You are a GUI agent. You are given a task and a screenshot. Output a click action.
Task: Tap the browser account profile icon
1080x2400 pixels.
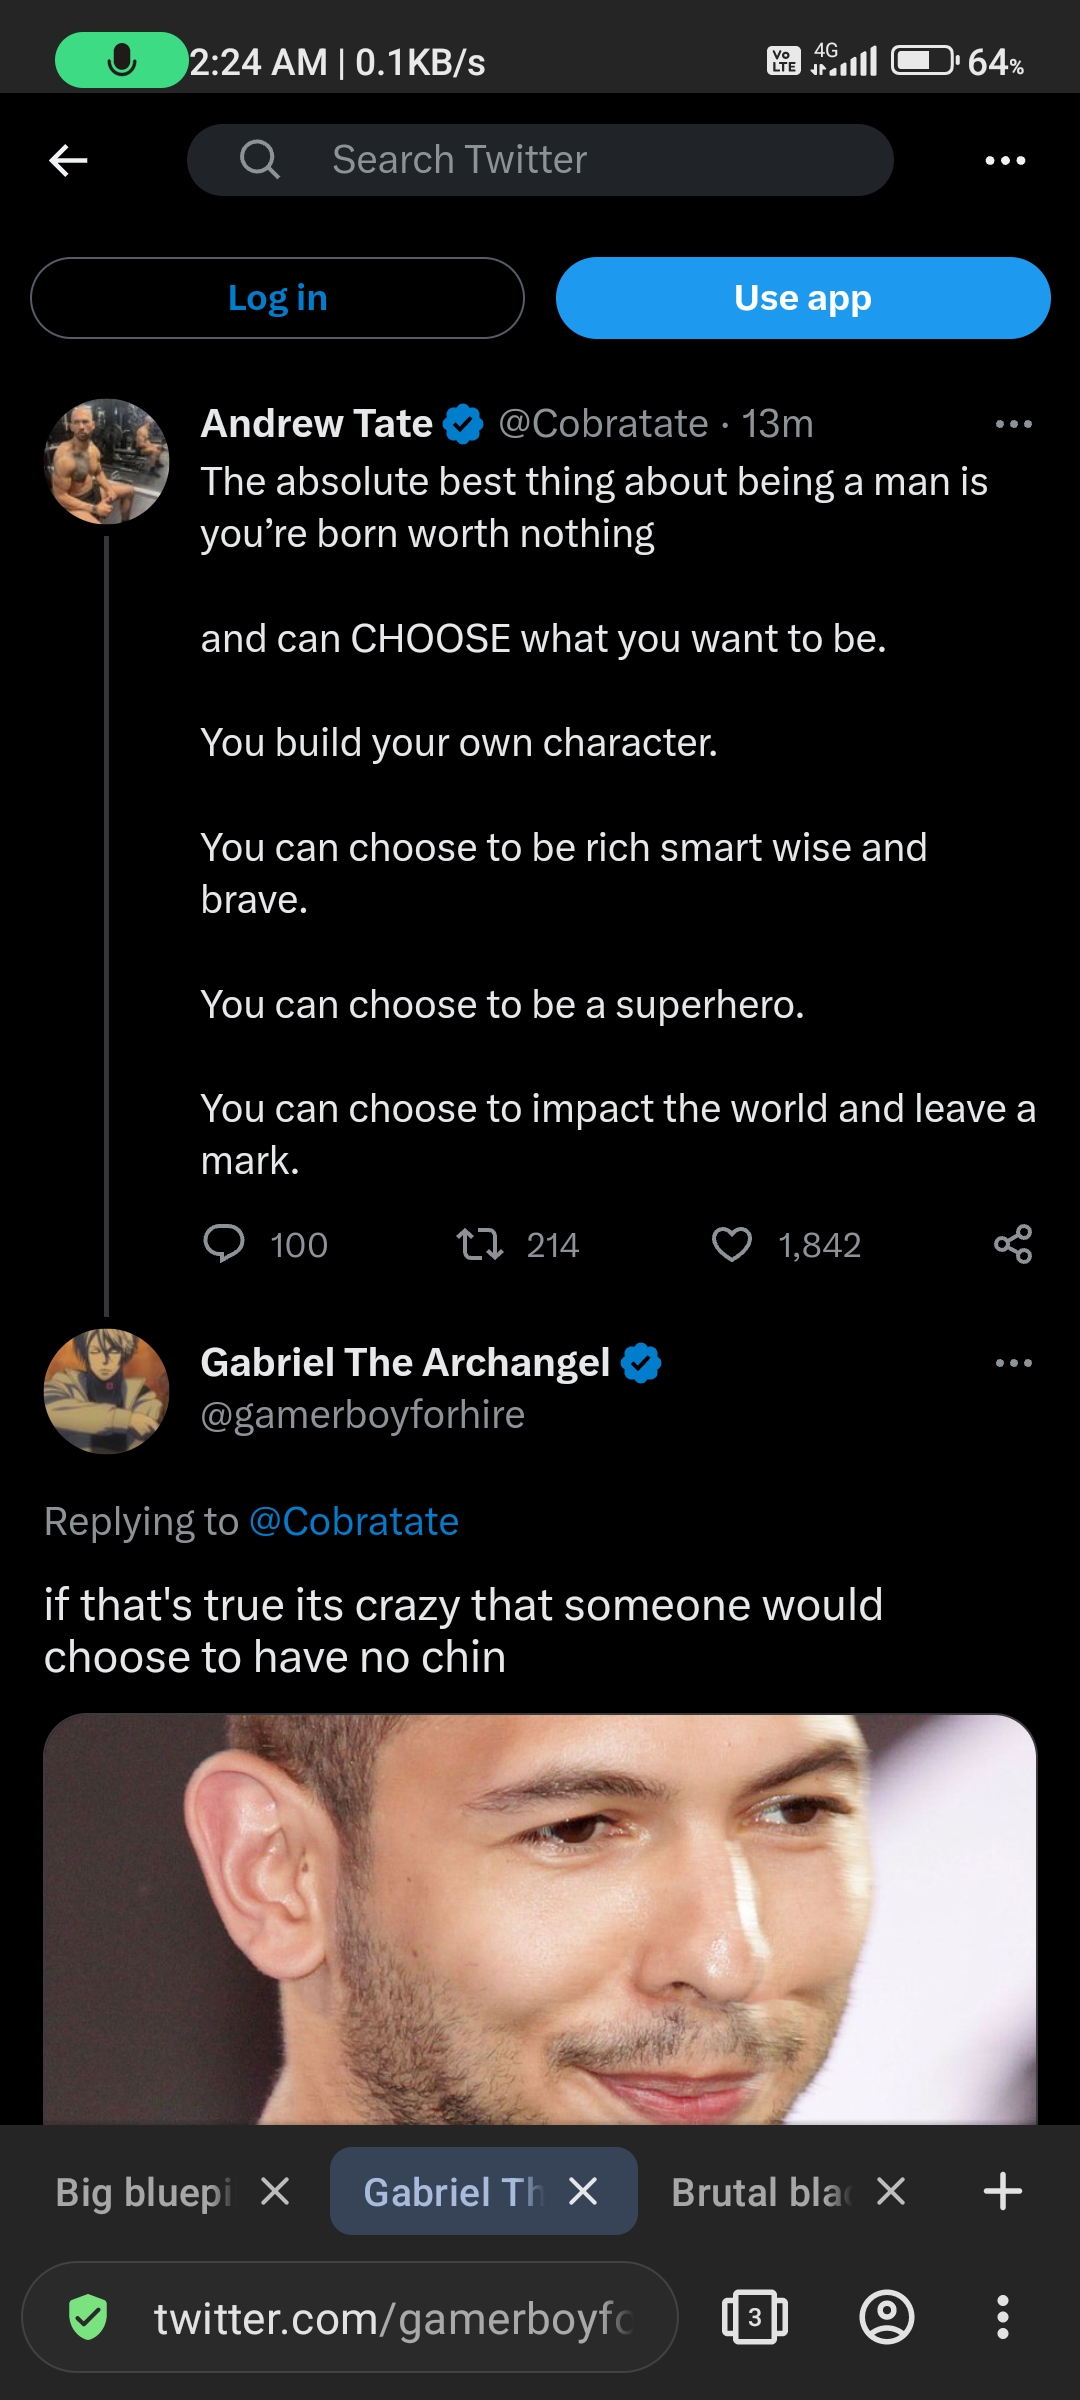887,2317
